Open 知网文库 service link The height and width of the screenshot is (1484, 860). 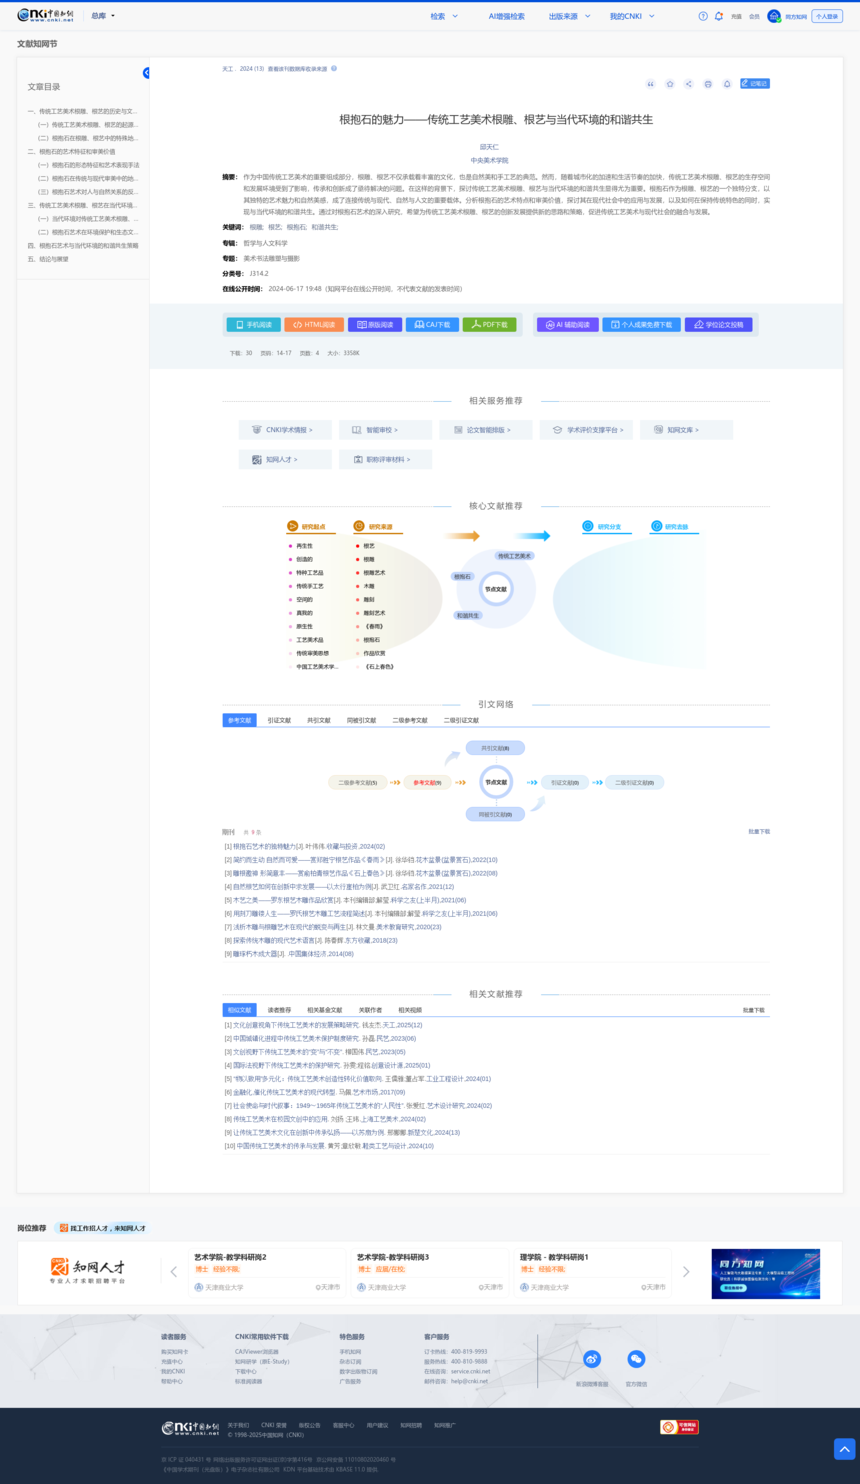[x=686, y=430]
